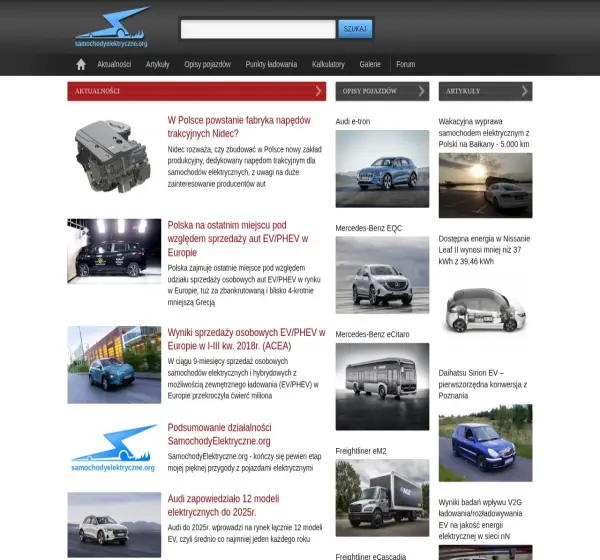Viewport: 600px width, 560px height.
Task: Click the home icon in navigation bar
Action: pyautogui.click(x=81, y=64)
